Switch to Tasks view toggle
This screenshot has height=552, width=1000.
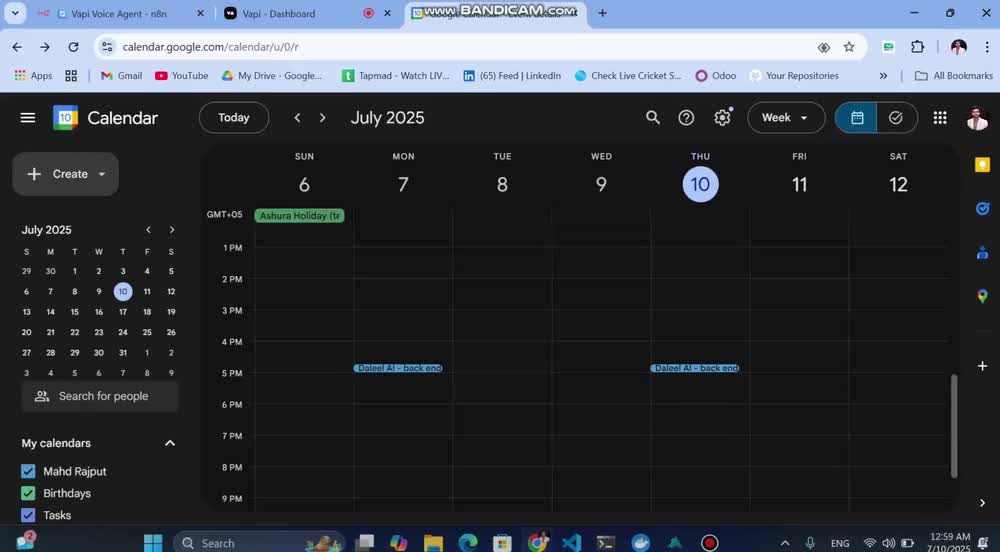coord(896,117)
